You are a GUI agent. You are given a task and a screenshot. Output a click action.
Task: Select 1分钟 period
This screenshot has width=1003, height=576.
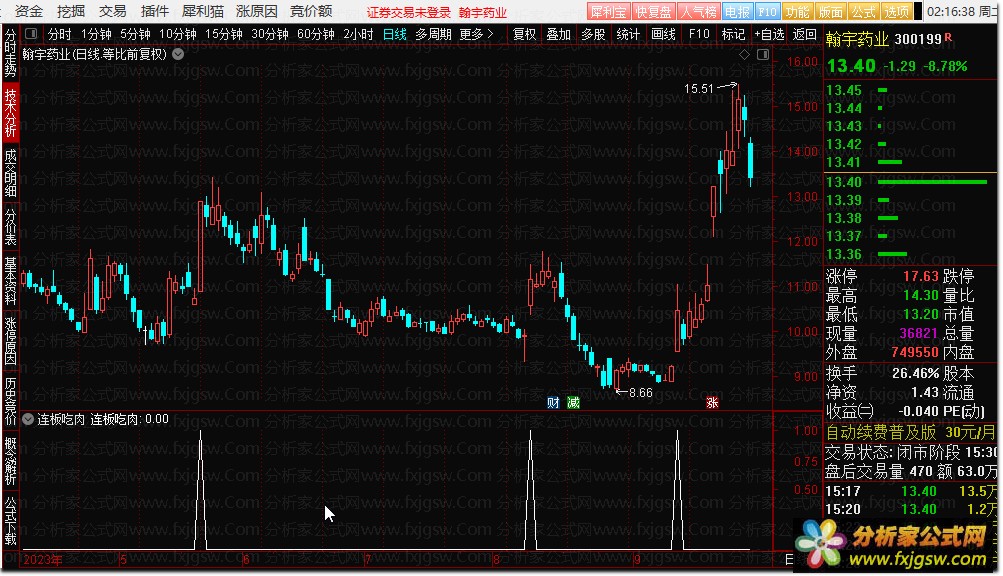click(x=96, y=34)
